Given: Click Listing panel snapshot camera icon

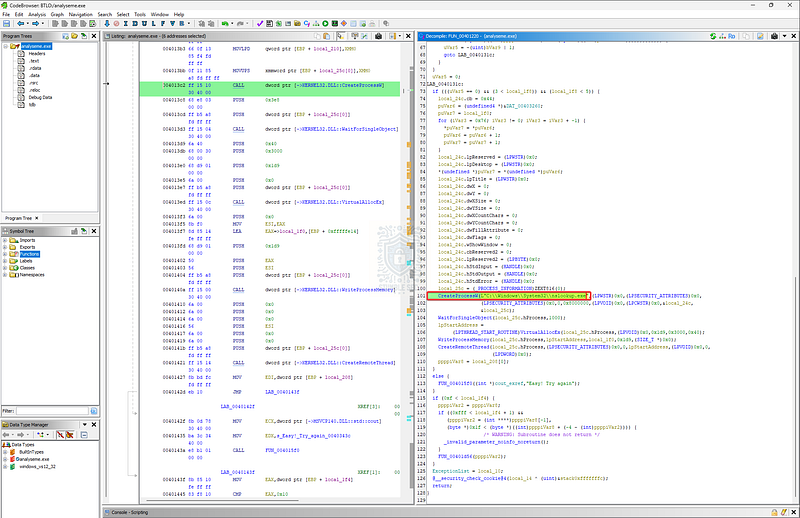Looking at the screenshot, I should point(378,36).
